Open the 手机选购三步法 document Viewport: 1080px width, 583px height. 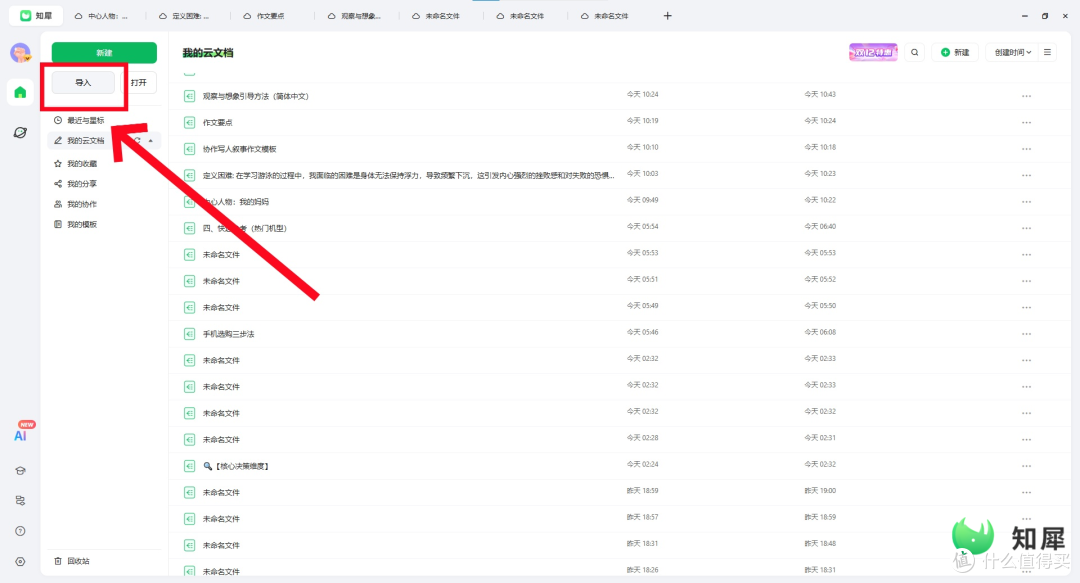(x=228, y=333)
